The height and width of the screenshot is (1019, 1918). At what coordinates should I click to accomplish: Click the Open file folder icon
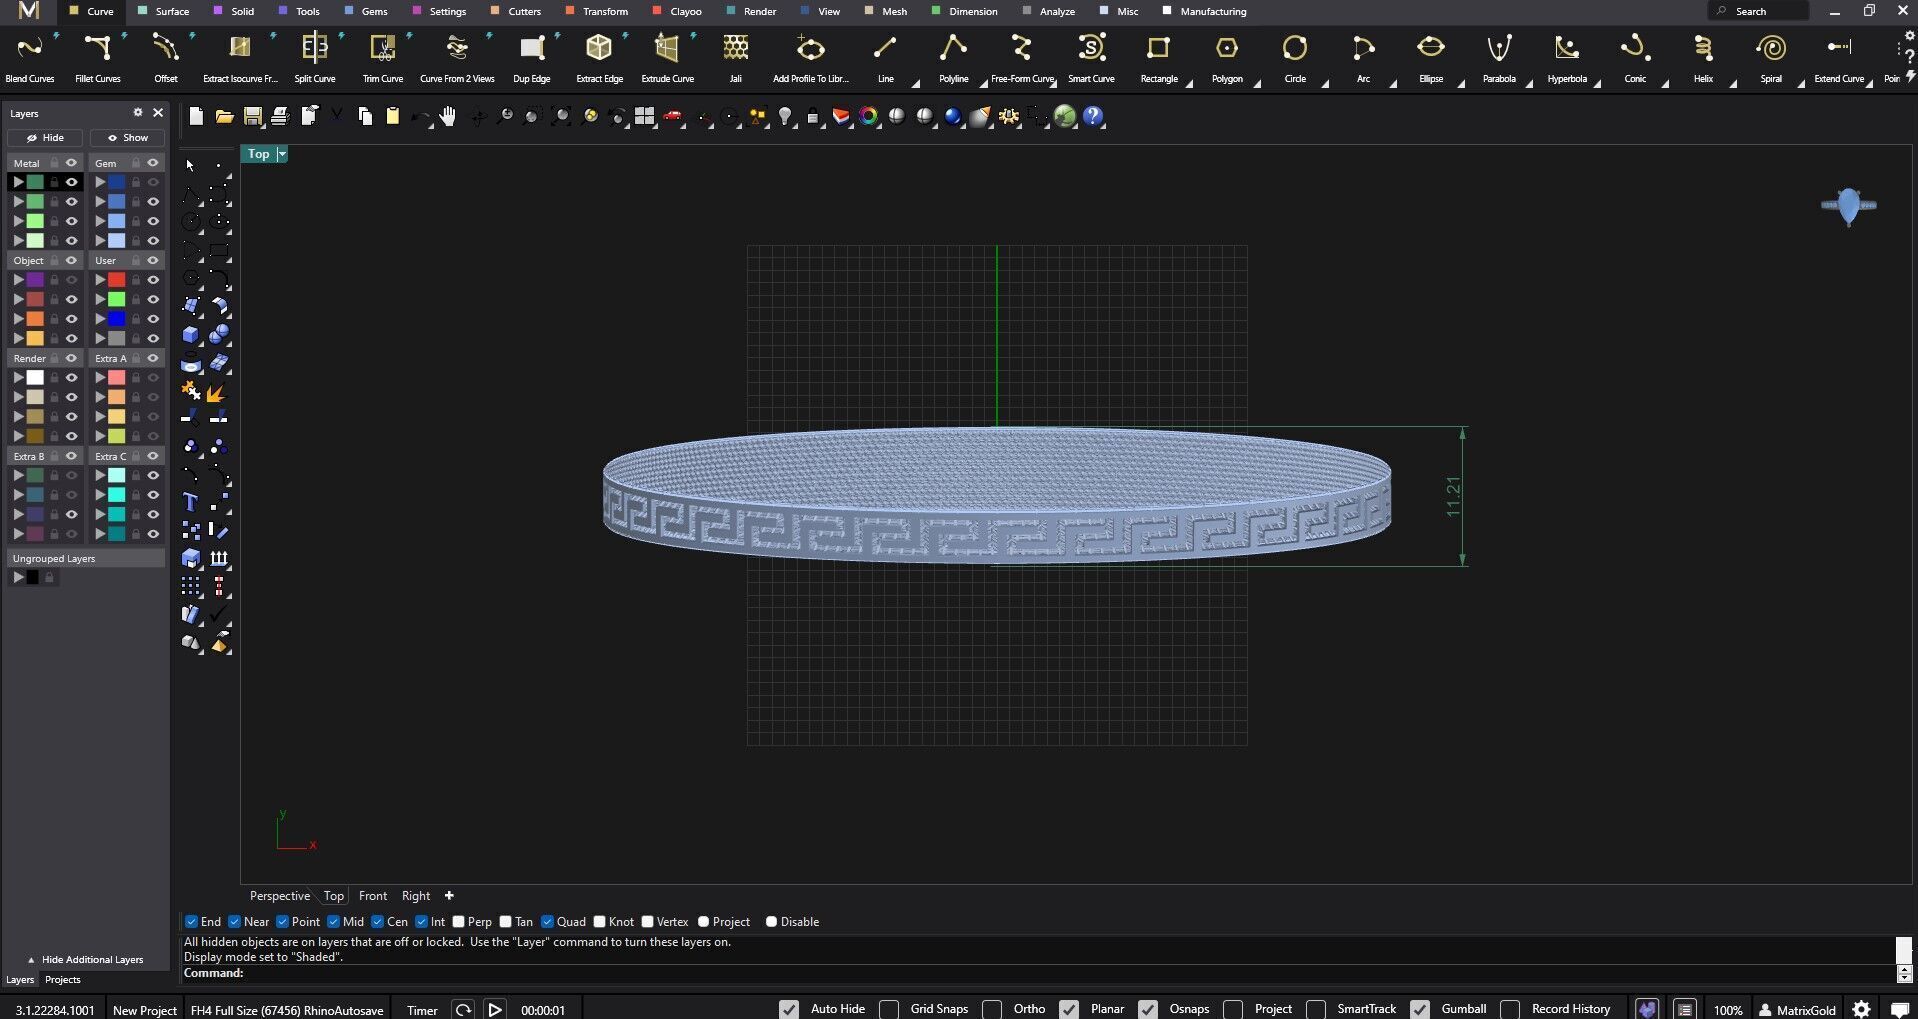[225, 117]
